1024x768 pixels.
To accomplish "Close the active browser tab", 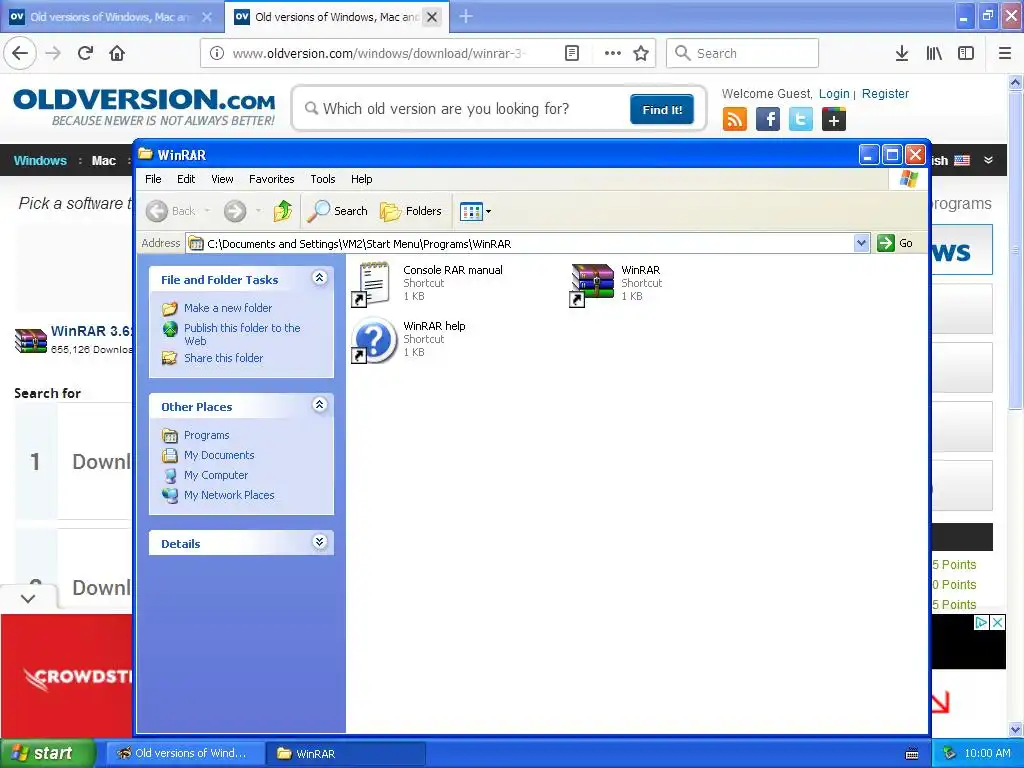I will point(432,17).
